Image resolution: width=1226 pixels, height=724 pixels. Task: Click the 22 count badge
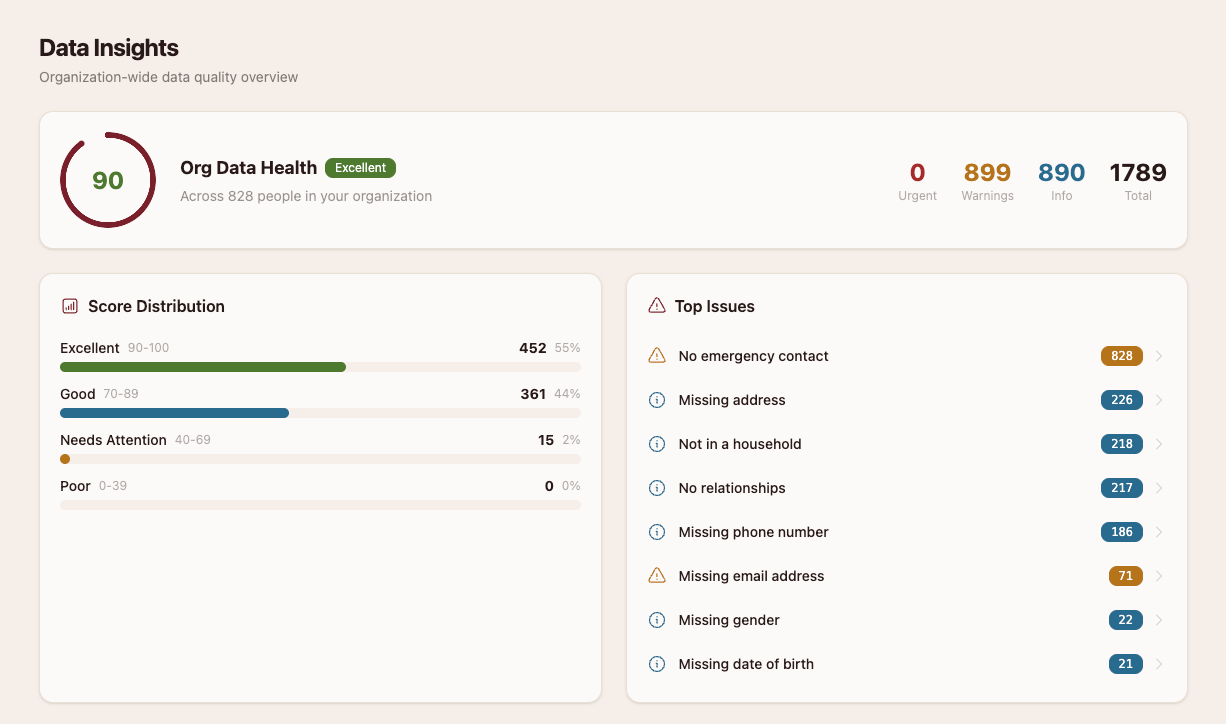click(1126, 620)
